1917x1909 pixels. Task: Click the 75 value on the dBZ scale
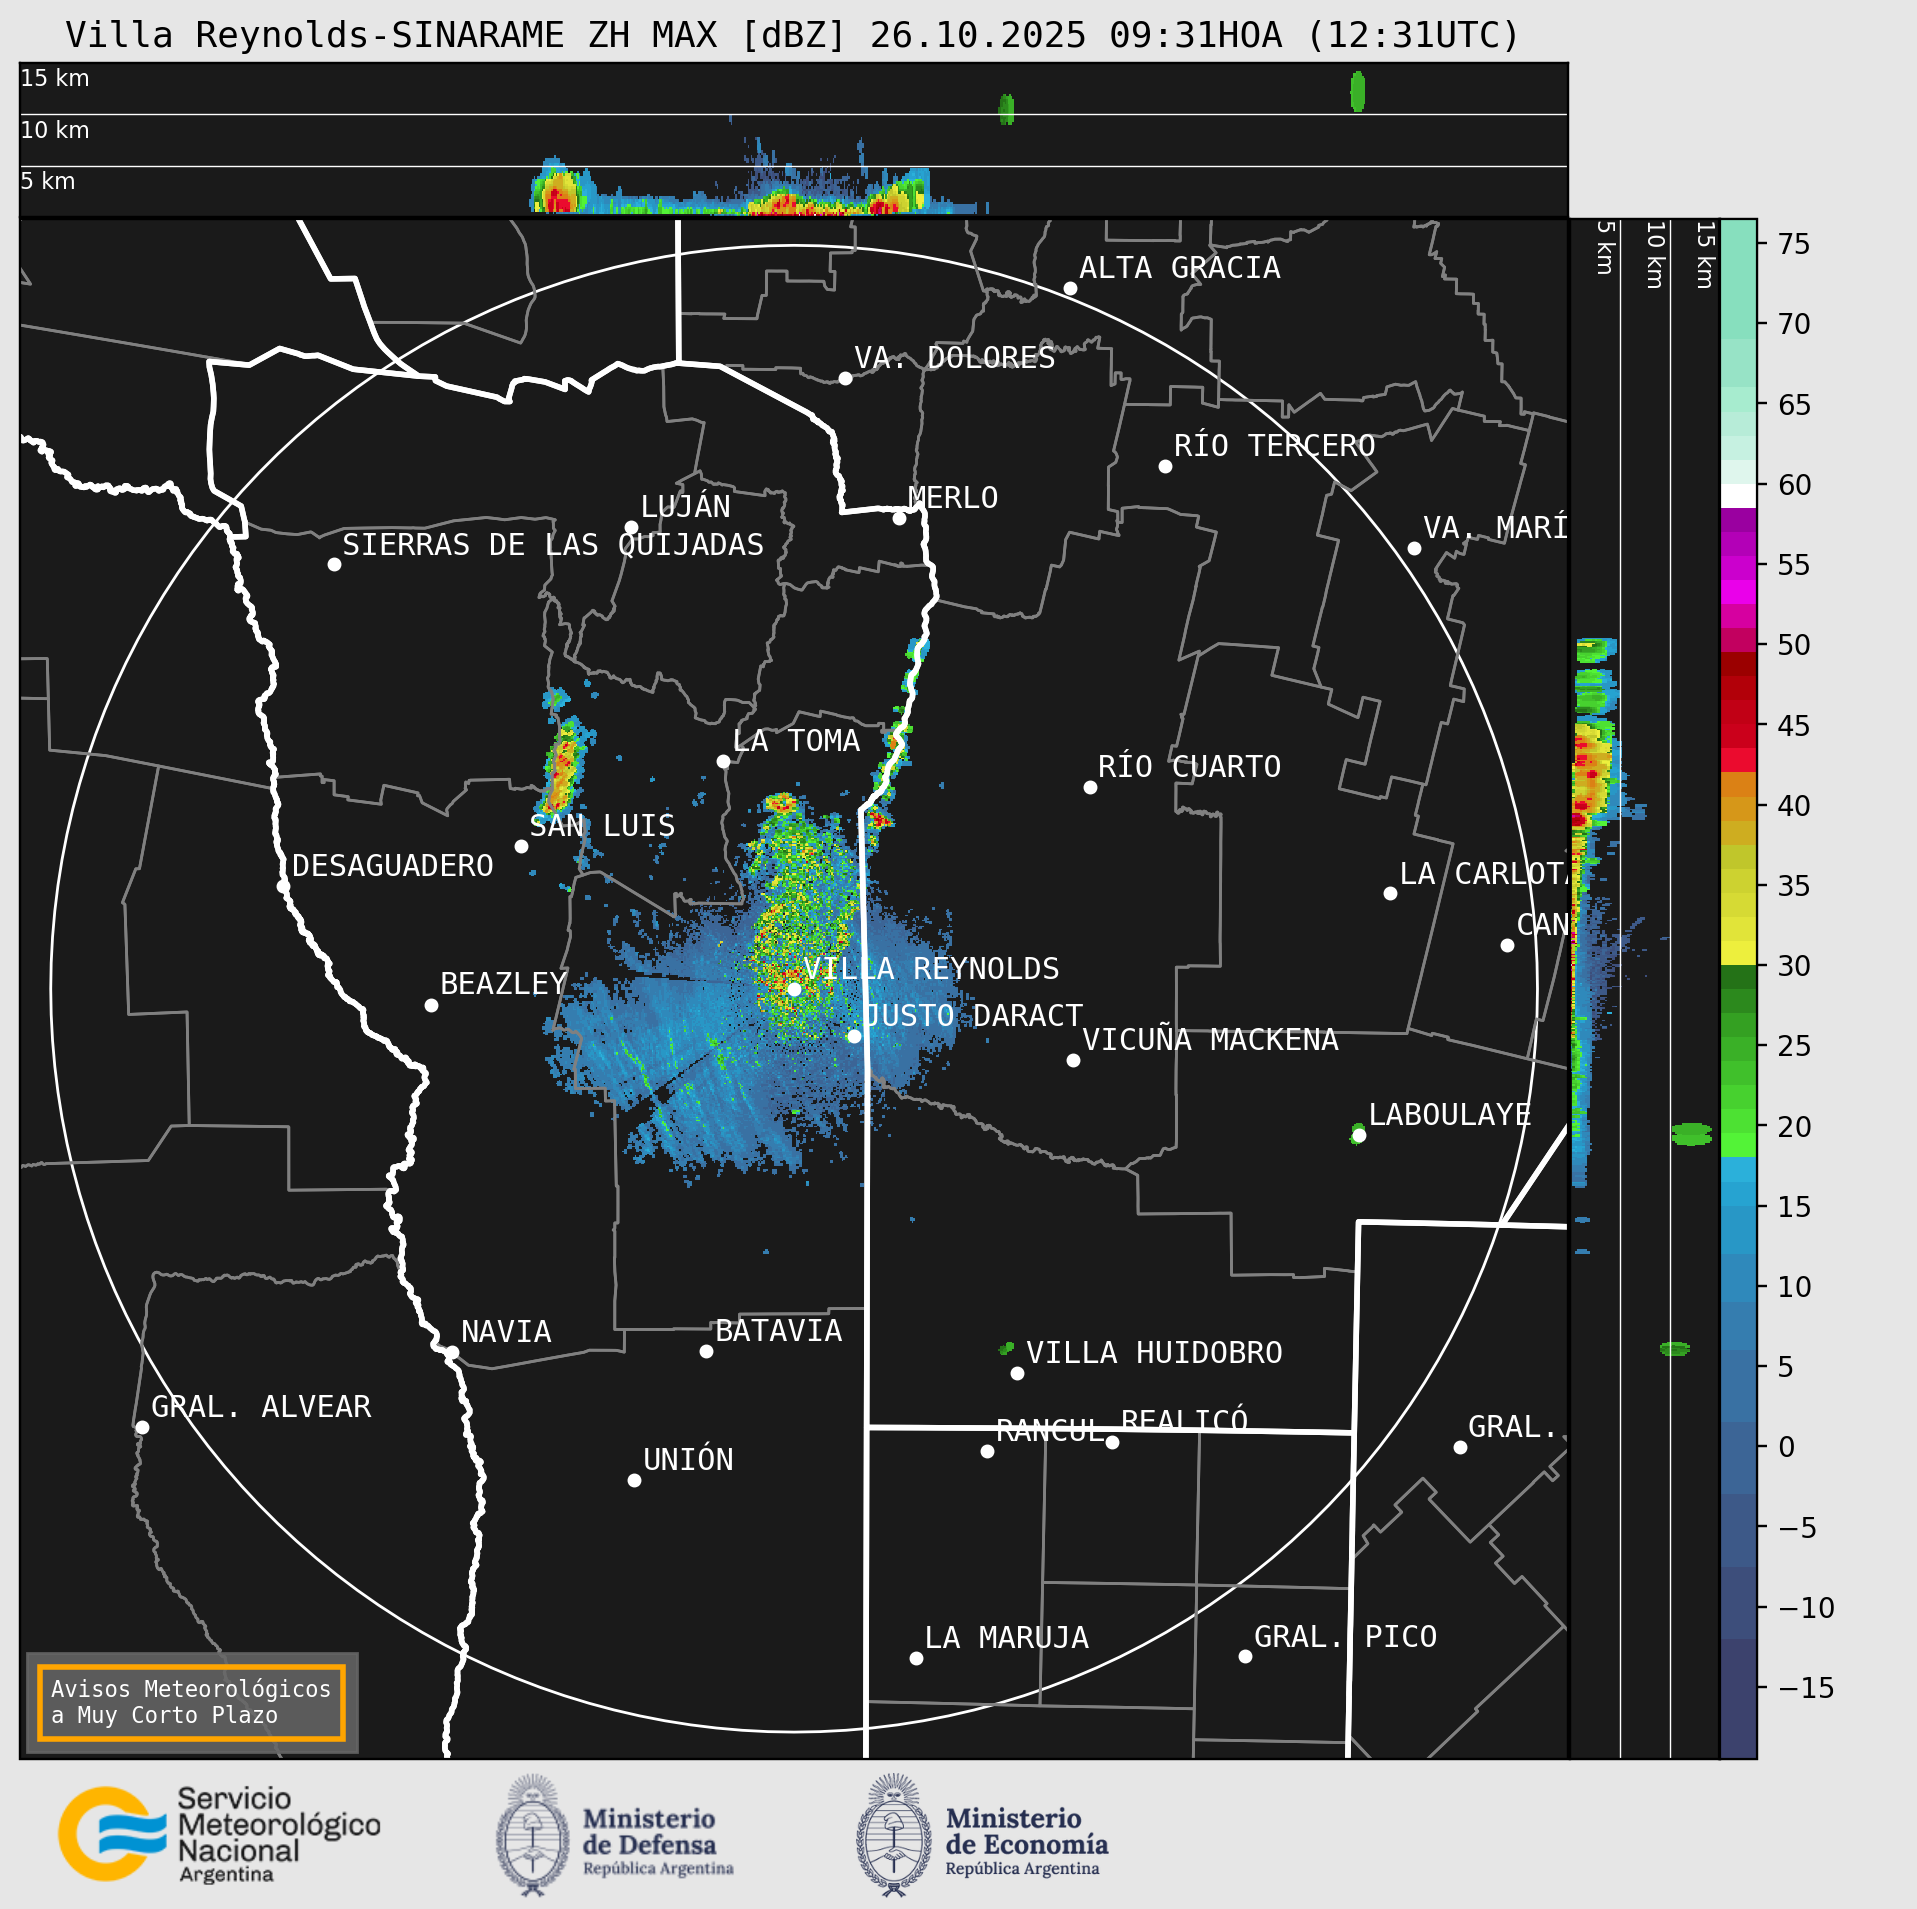(x=1794, y=244)
